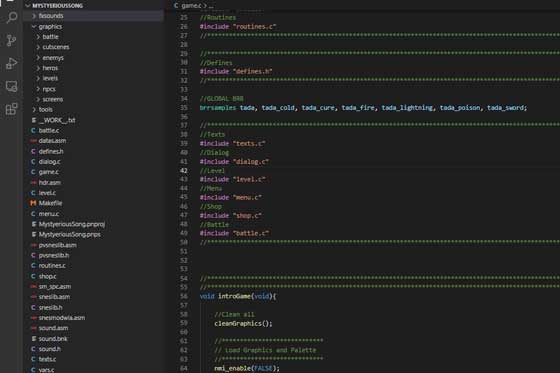Open the Extensions view
Screen dimensions: 560x373
pyautogui.click(x=11, y=109)
